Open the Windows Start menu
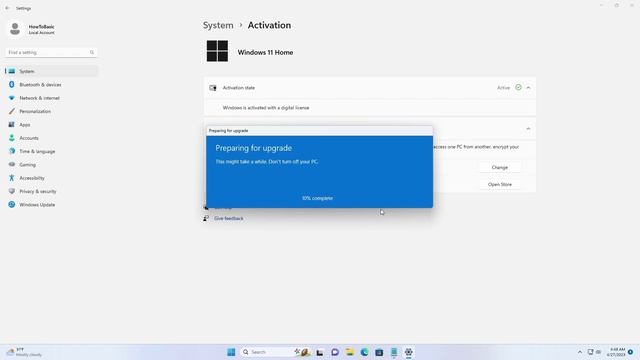Image resolution: width=640 pixels, height=360 pixels. [x=231, y=352]
